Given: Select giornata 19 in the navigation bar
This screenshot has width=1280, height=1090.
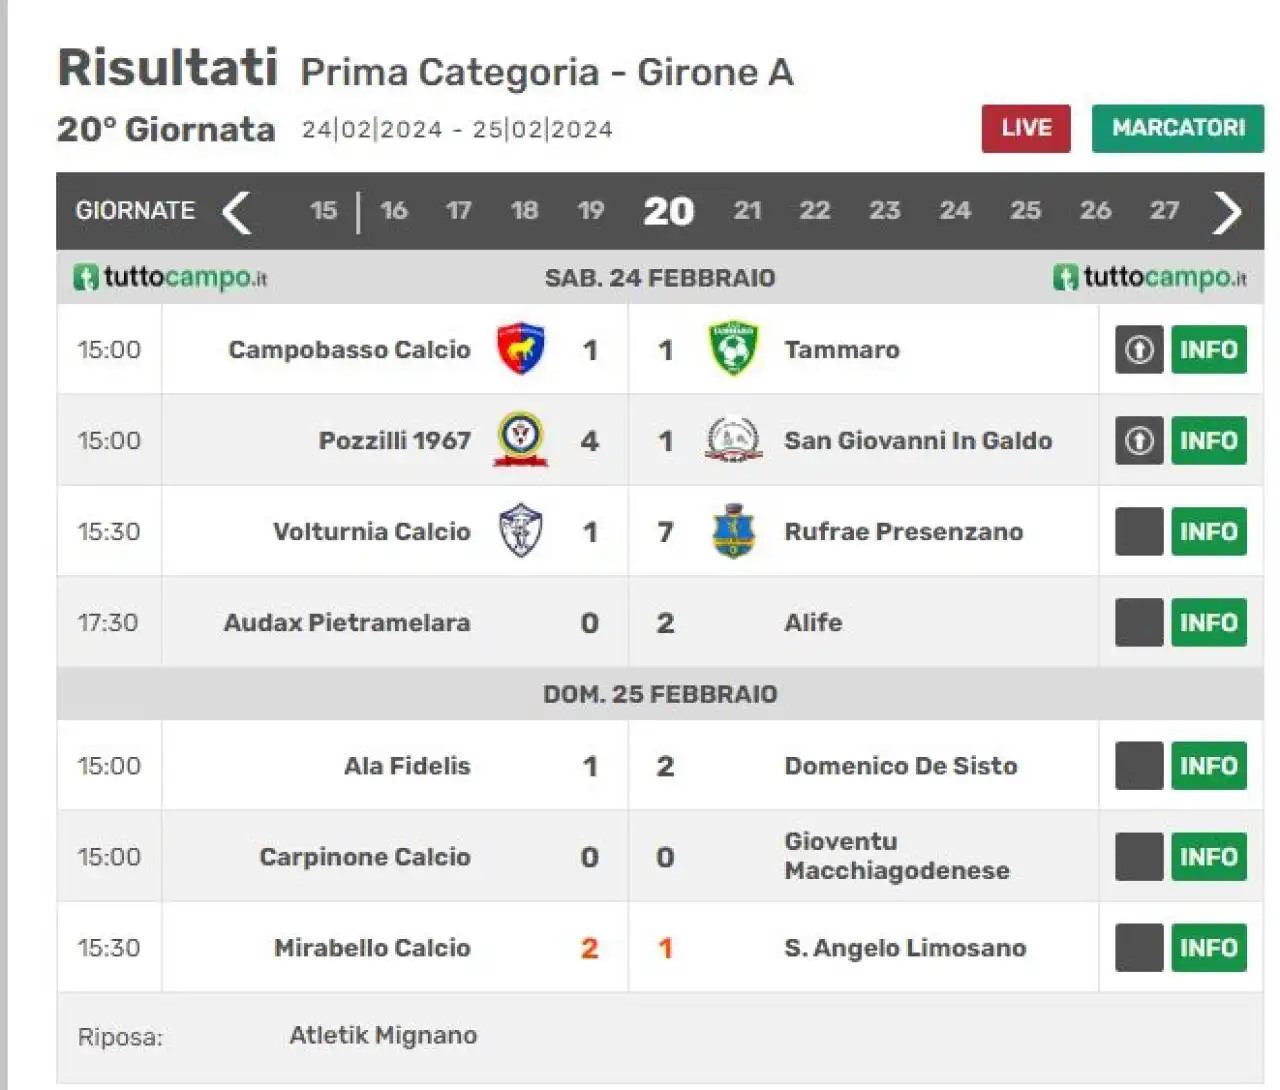Looking at the screenshot, I should click(590, 210).
